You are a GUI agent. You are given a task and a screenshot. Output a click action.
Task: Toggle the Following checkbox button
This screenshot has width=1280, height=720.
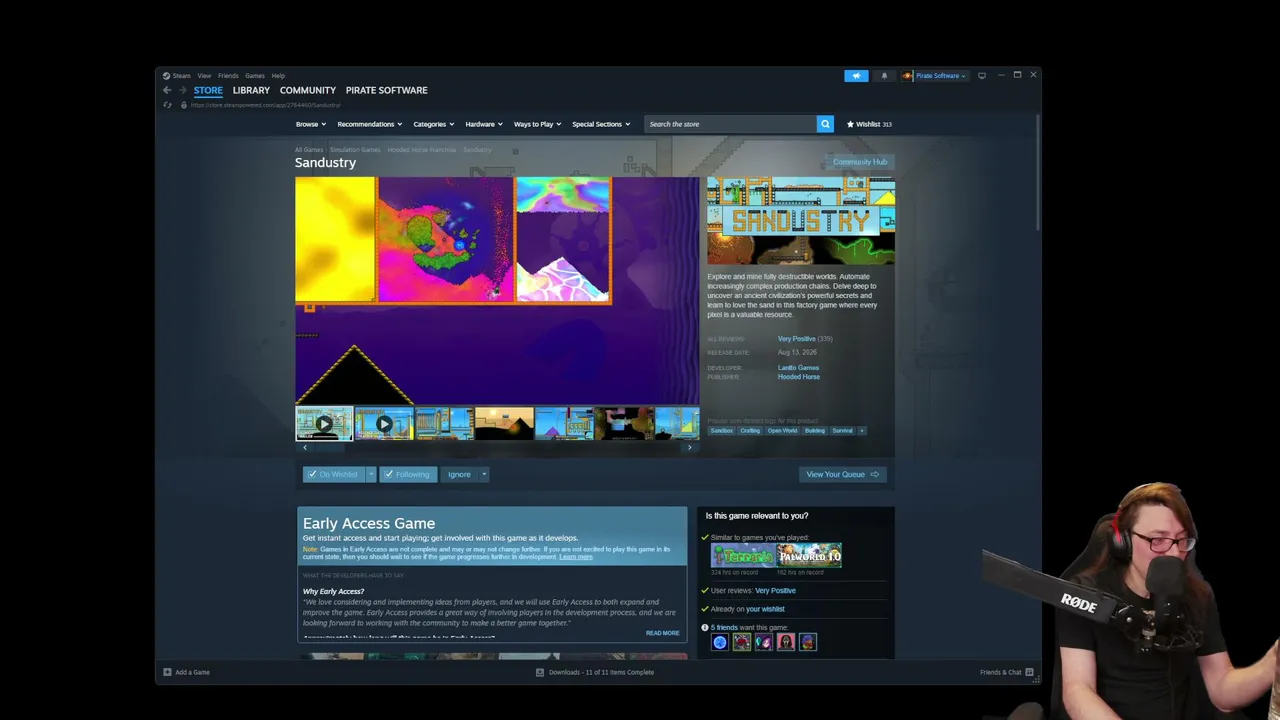408,474
